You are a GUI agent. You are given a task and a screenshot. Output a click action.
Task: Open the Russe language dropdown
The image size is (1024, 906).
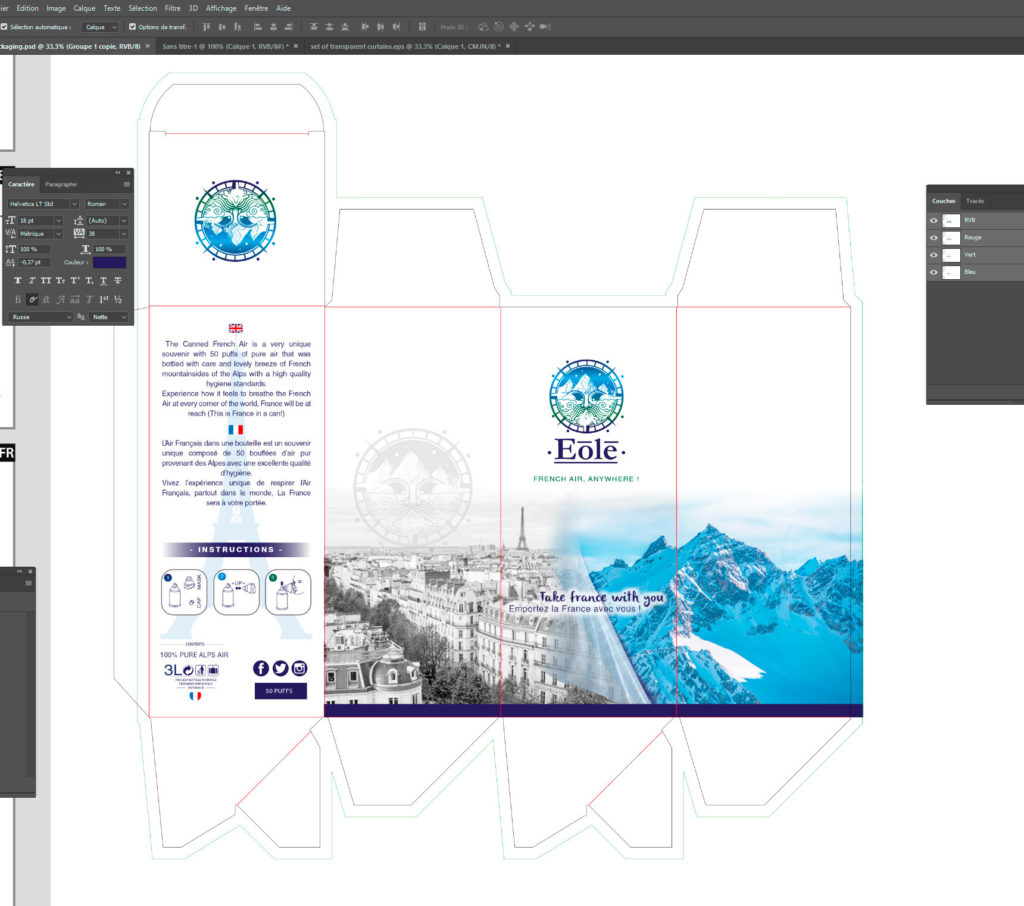[40, 317]
